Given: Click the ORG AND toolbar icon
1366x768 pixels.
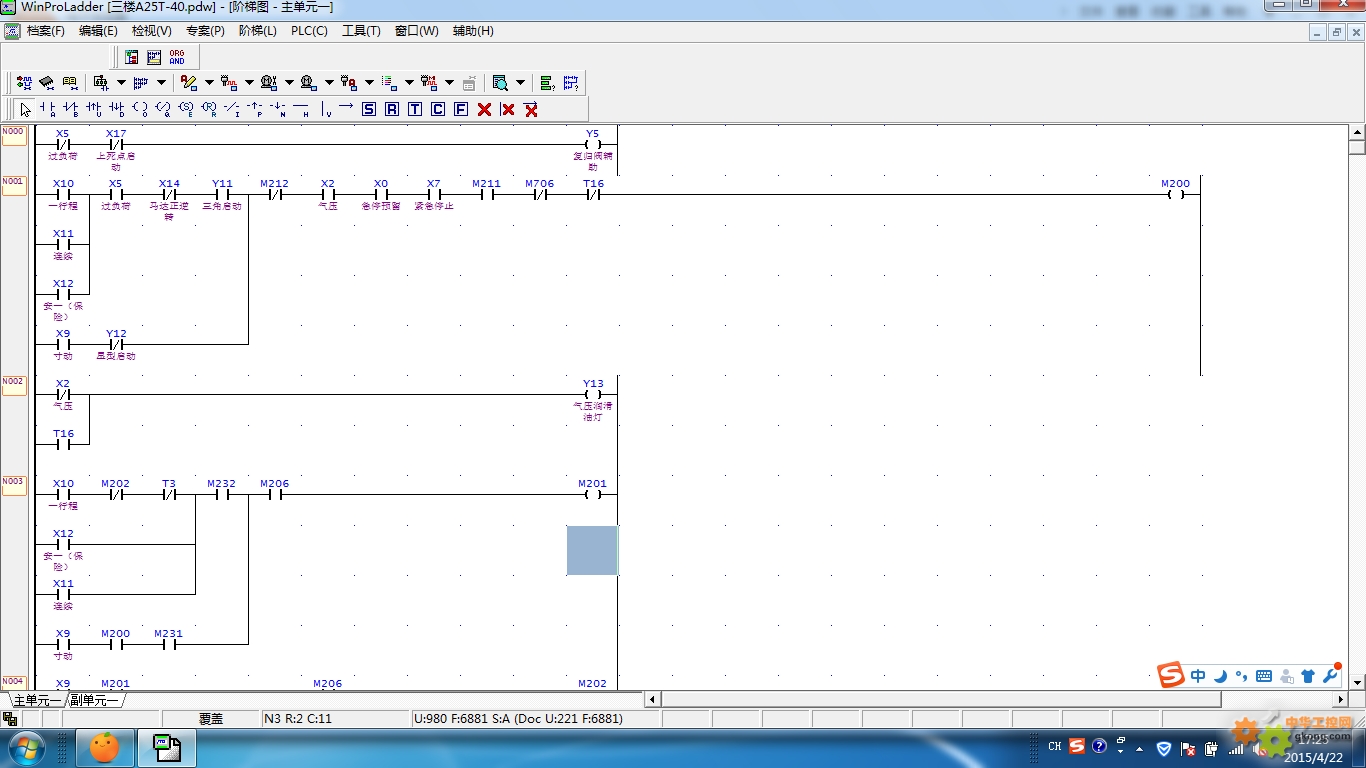Looking at the screenshot, I should [177, 57].
